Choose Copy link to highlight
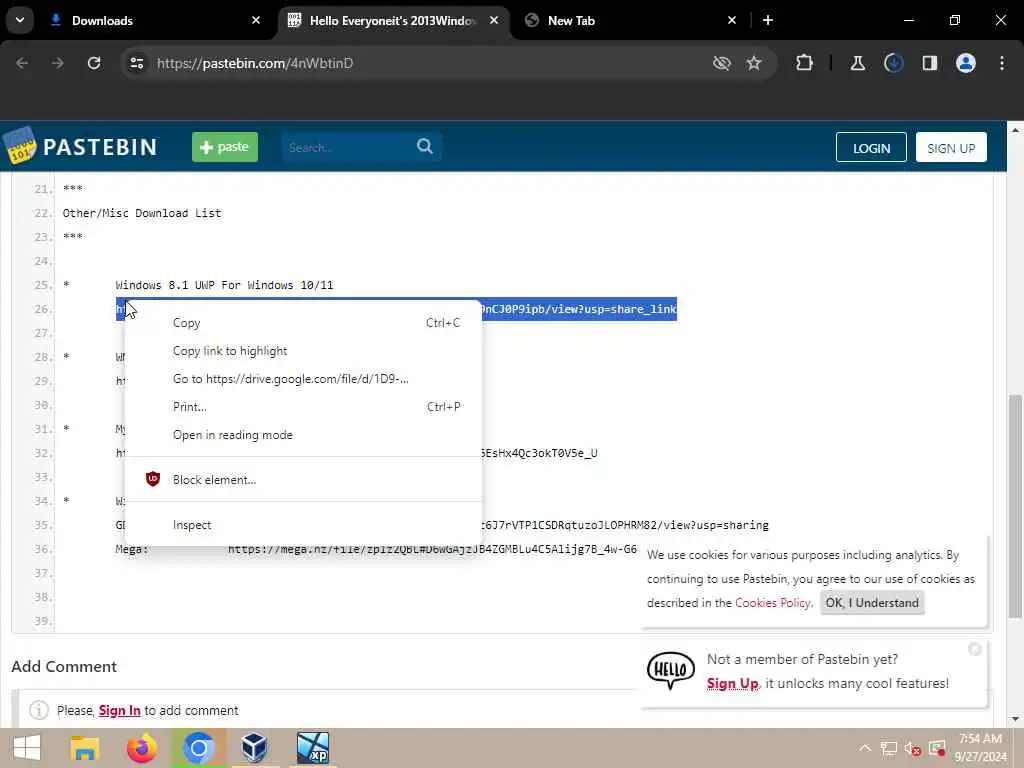This screenshot has width=1024, height=768. (303, 351)
